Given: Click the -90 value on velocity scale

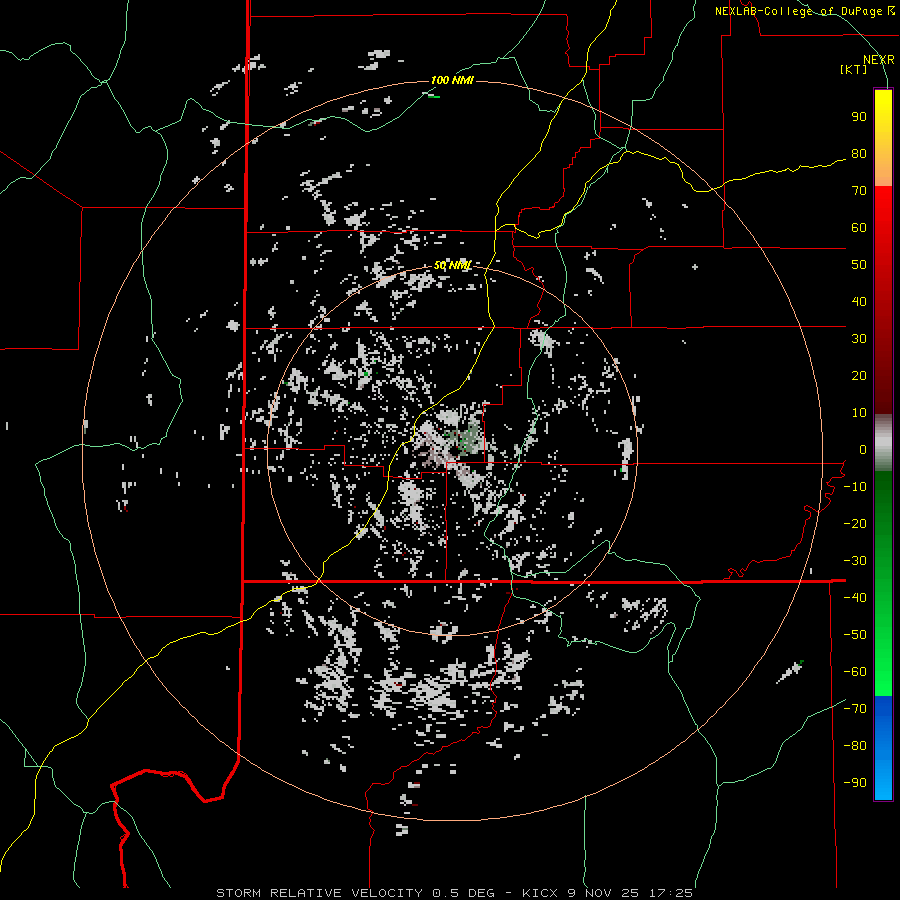Looking at the screenshot, I should pos(855,783).
